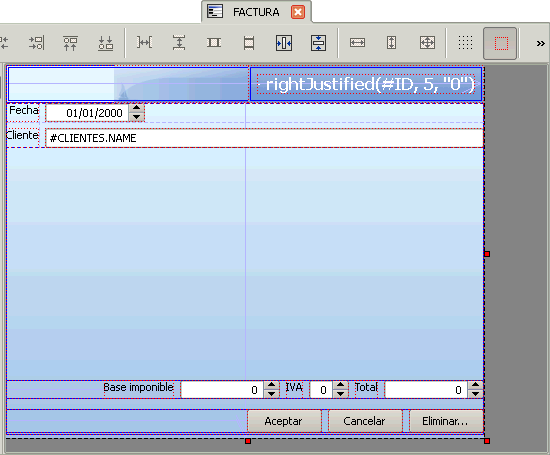Click the same width icon
Screen dimensions: 550x455
(214, 43)
